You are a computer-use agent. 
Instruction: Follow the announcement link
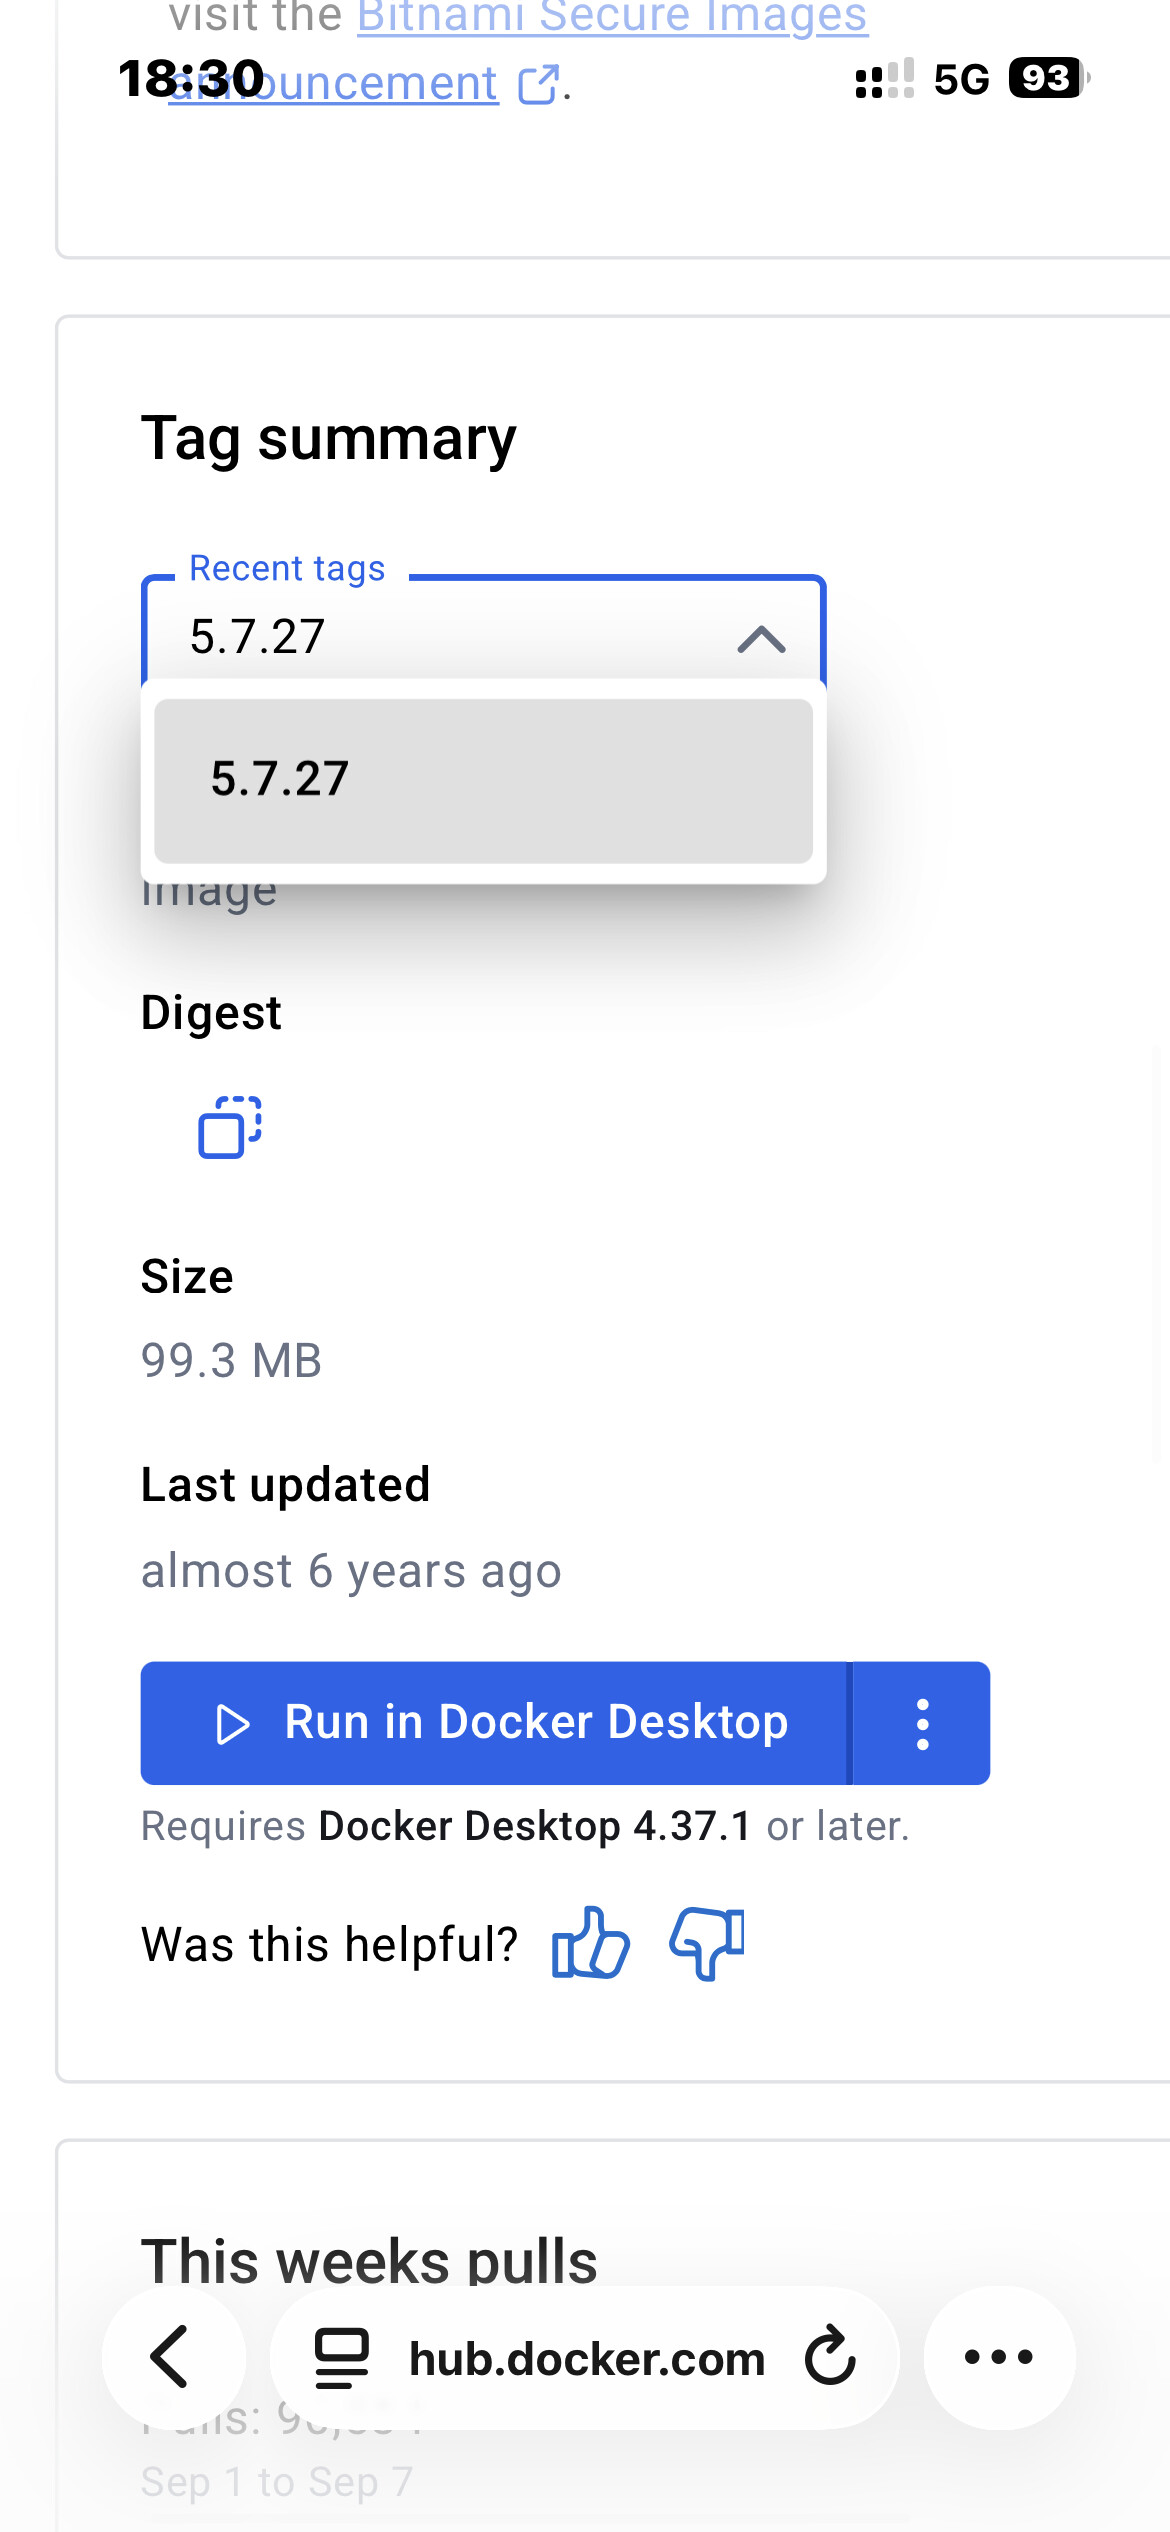pyautogui.click(x=333, y=84)
